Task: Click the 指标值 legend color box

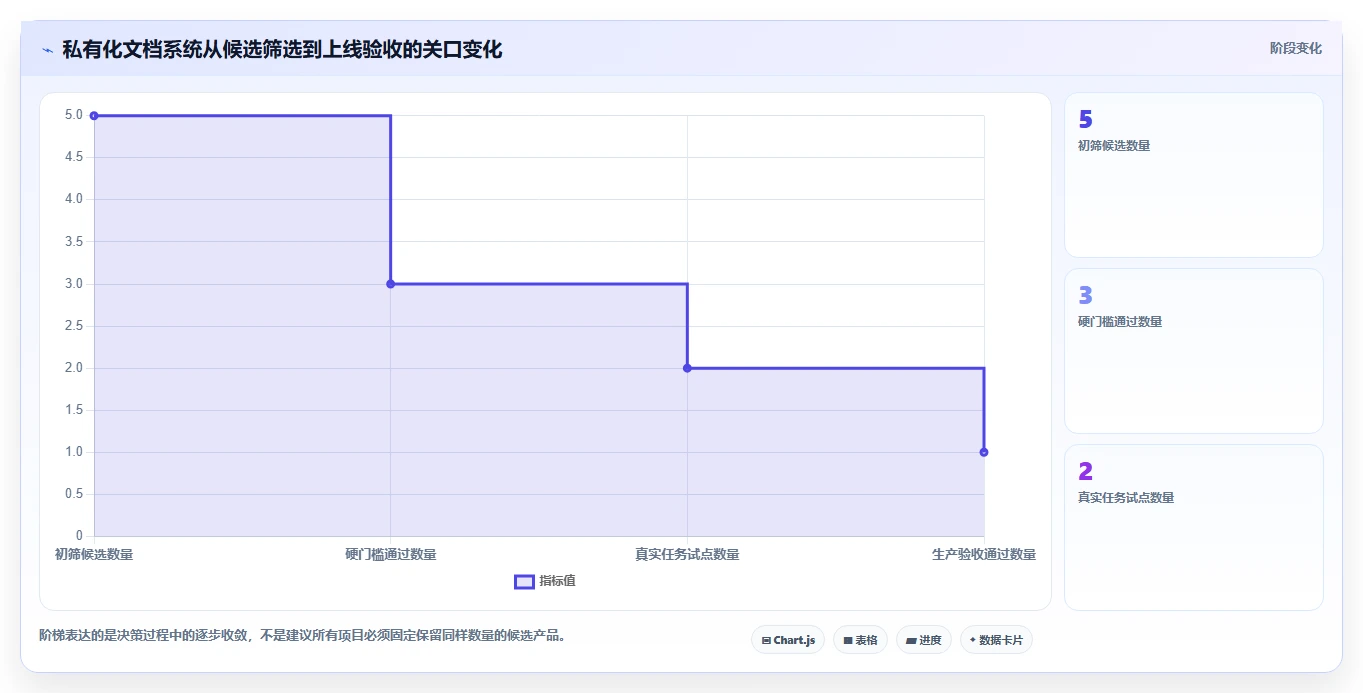Action: point(525,582)
